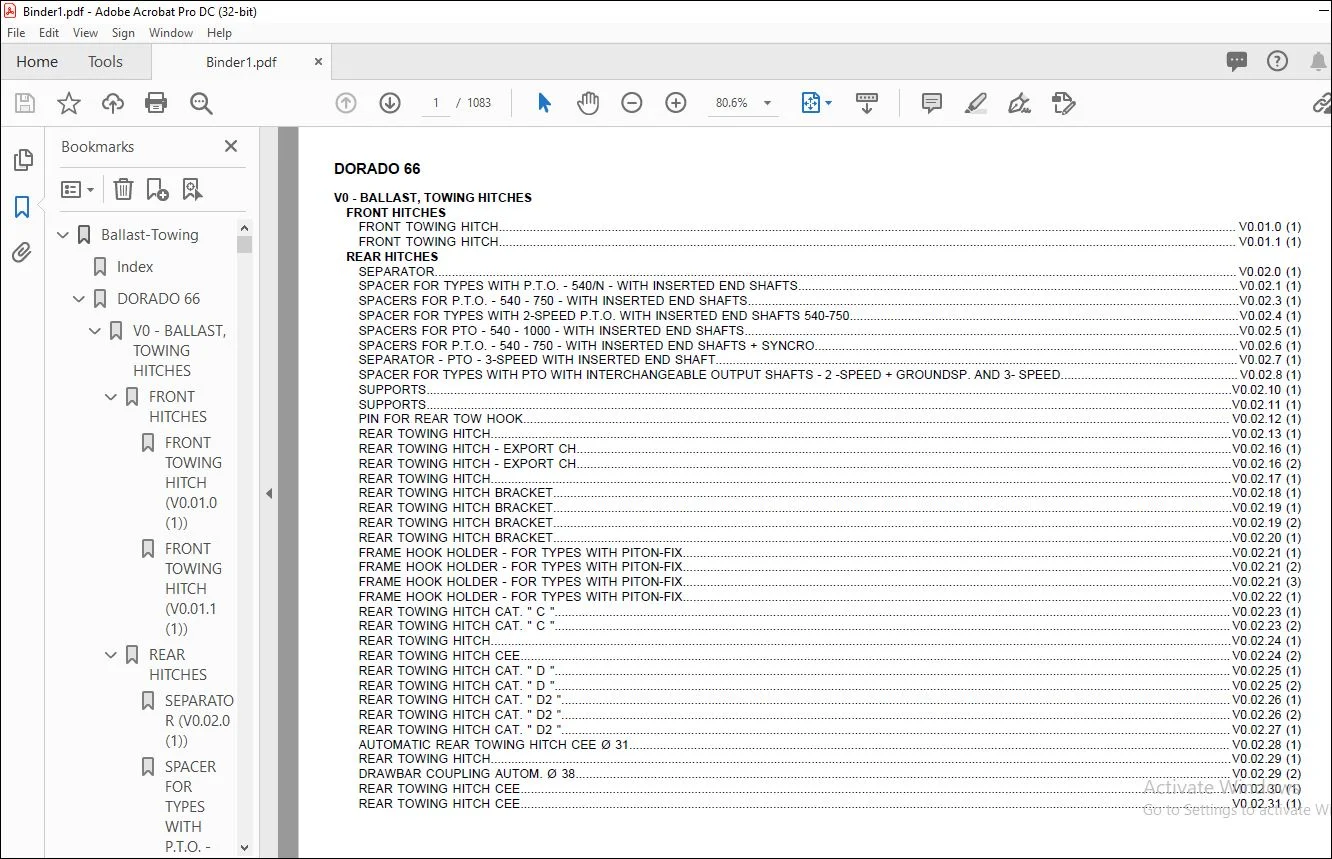
Task: Open the attachments paperclip panel
Action: [x=22, y=253]
